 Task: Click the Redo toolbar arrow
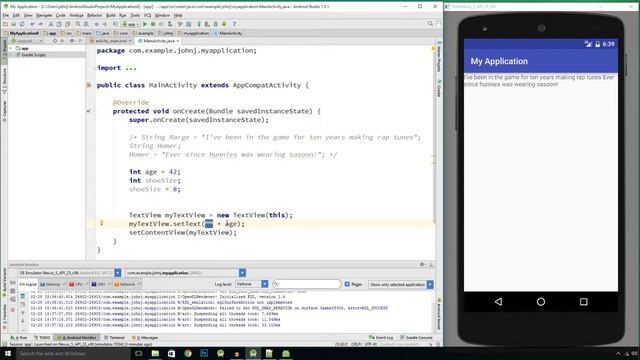point(40,24)
